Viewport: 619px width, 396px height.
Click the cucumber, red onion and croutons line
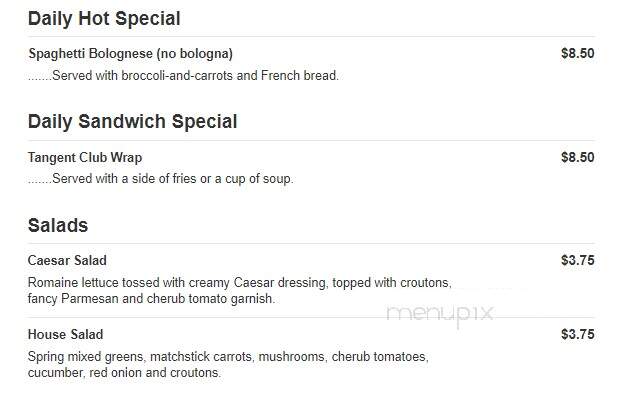(x=124, y=373)
